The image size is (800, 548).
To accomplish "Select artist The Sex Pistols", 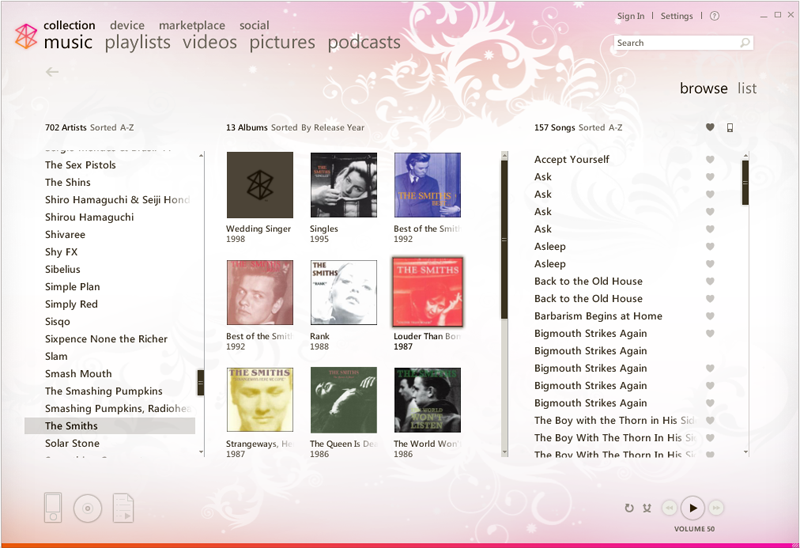I will 80,165.
